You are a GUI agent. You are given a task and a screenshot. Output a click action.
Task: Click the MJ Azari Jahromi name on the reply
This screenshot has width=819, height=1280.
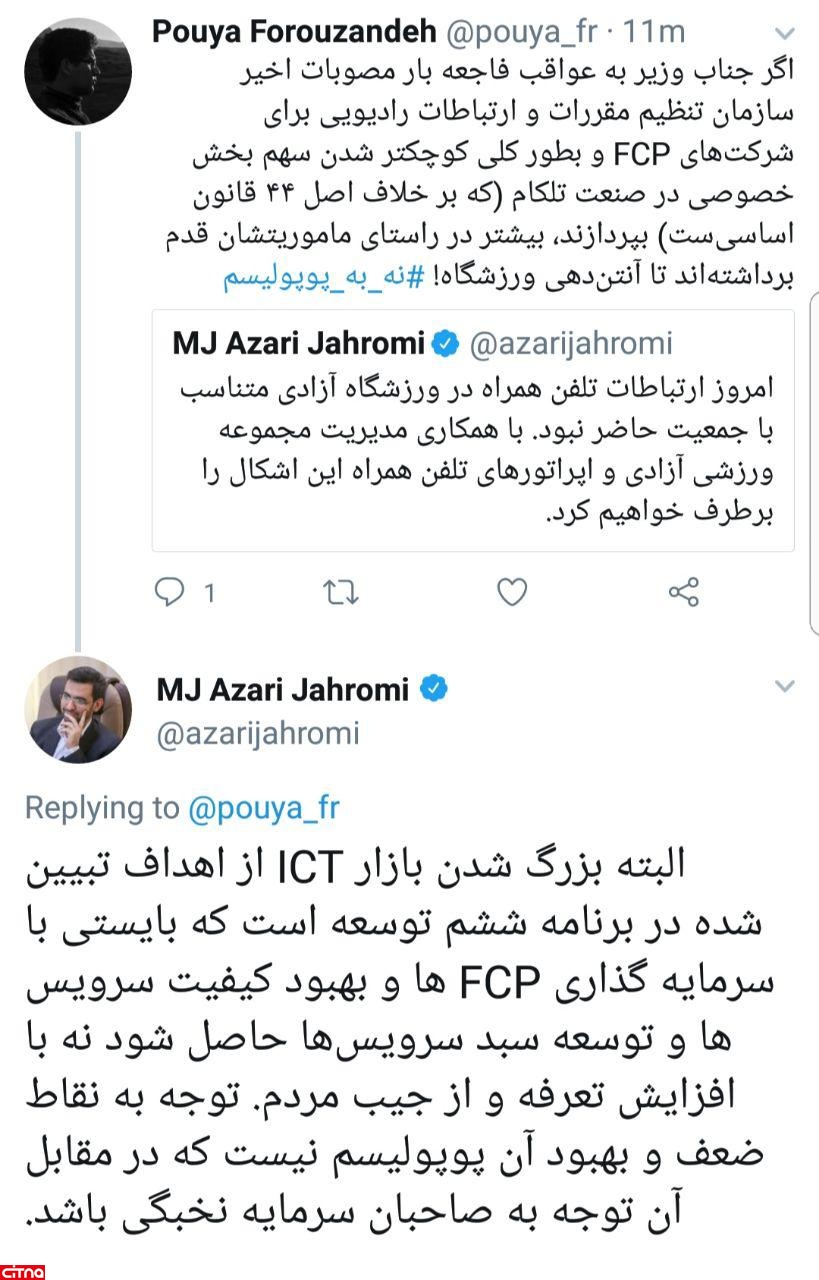[282, 689]
